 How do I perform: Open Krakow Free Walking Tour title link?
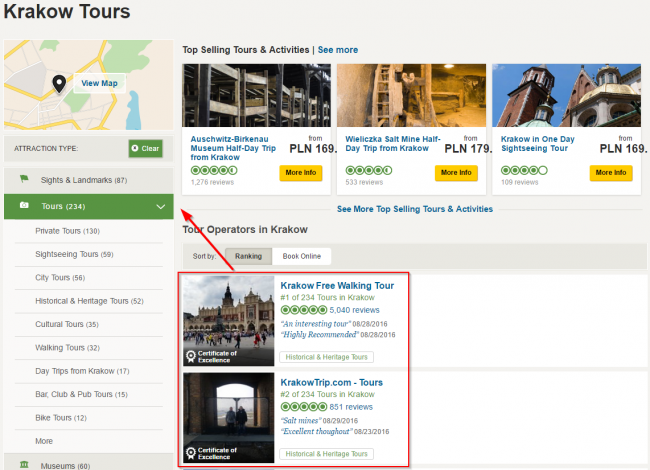[x=337, y=286]
